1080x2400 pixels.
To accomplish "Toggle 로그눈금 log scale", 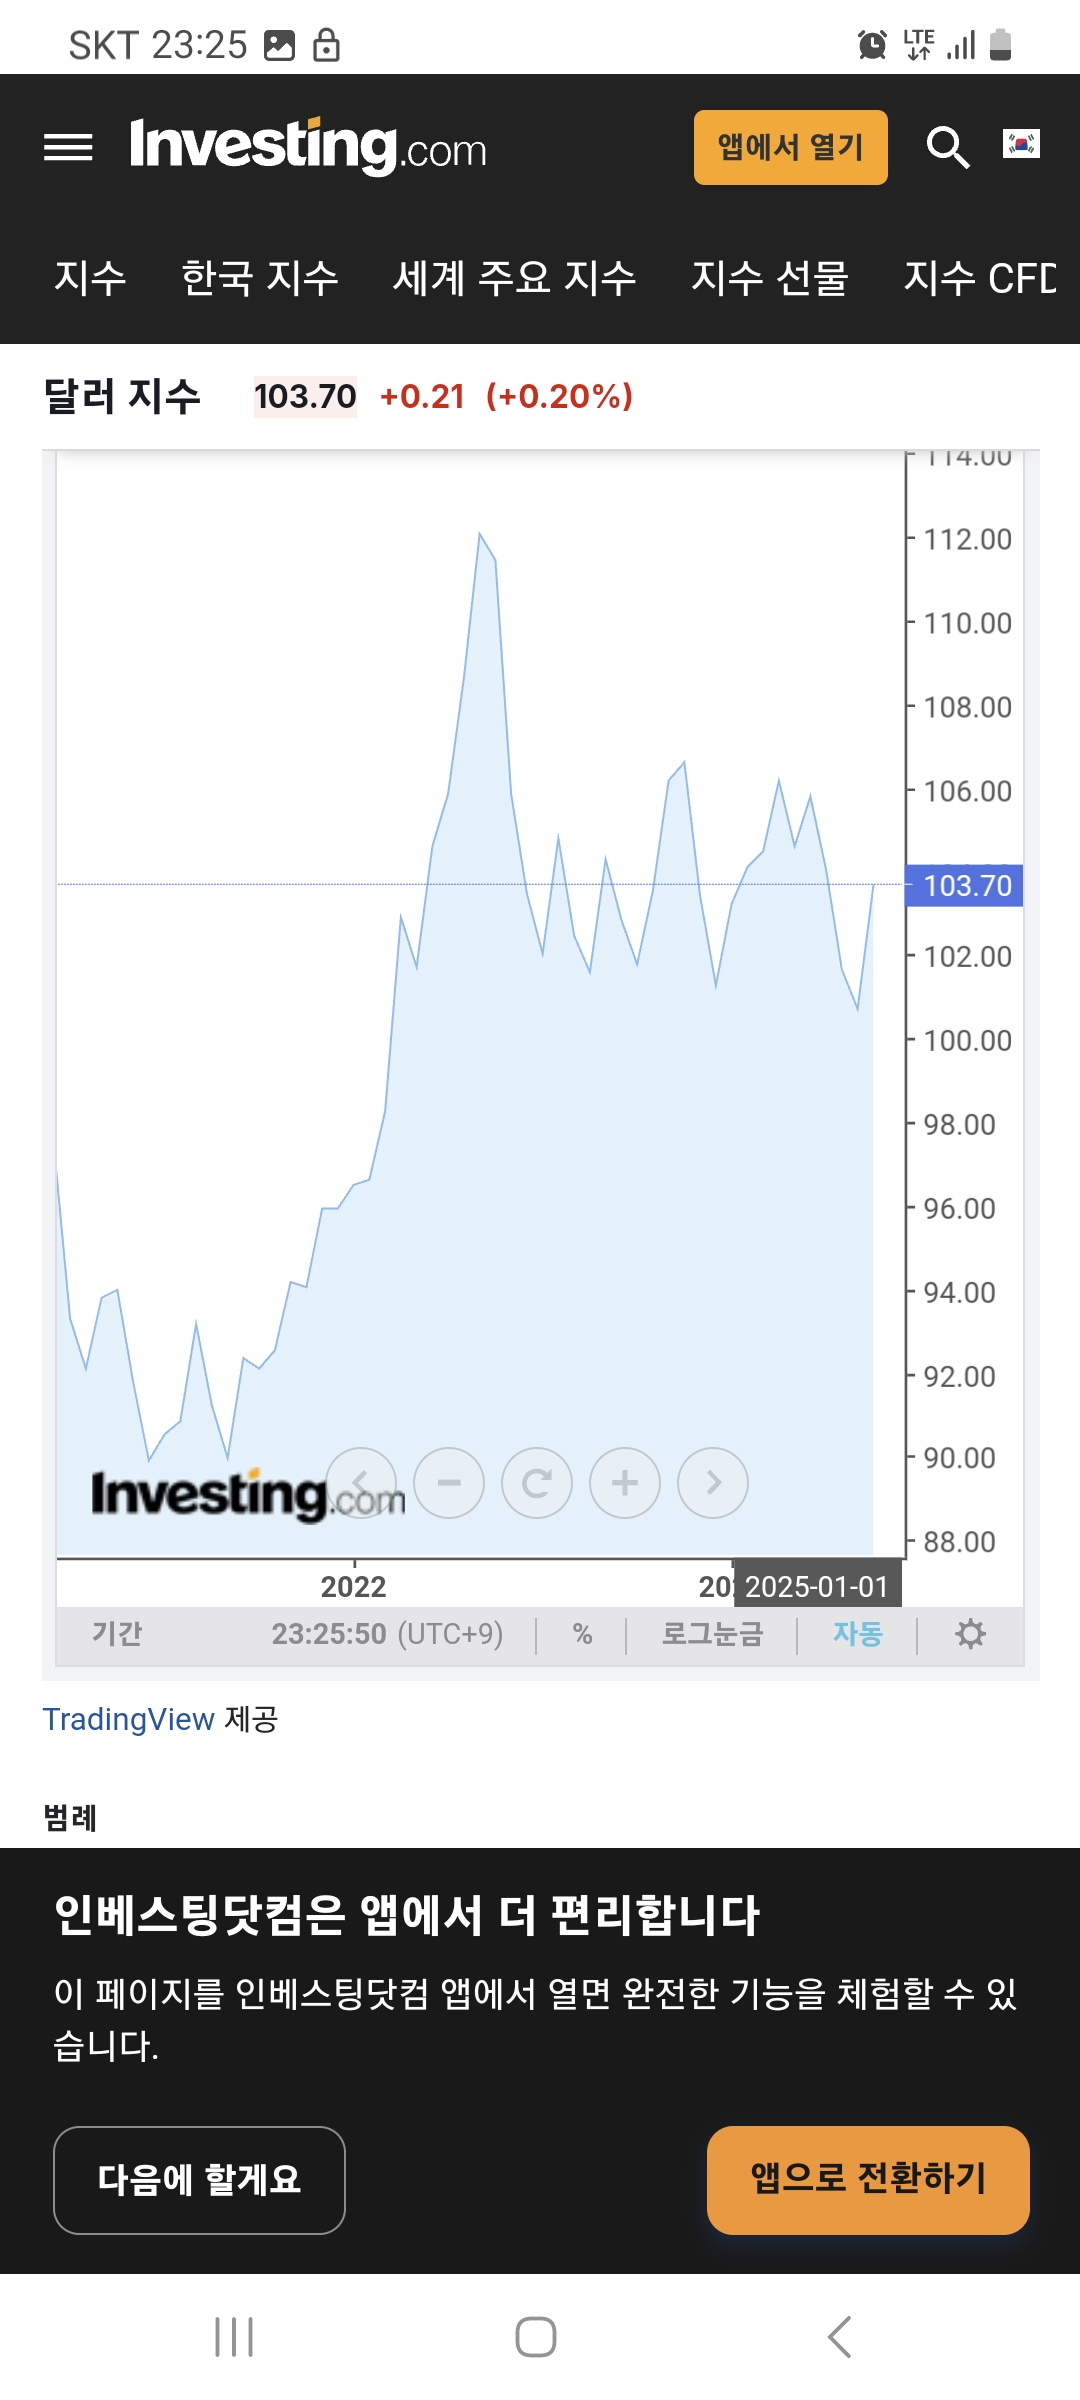I will [712, 1634].
